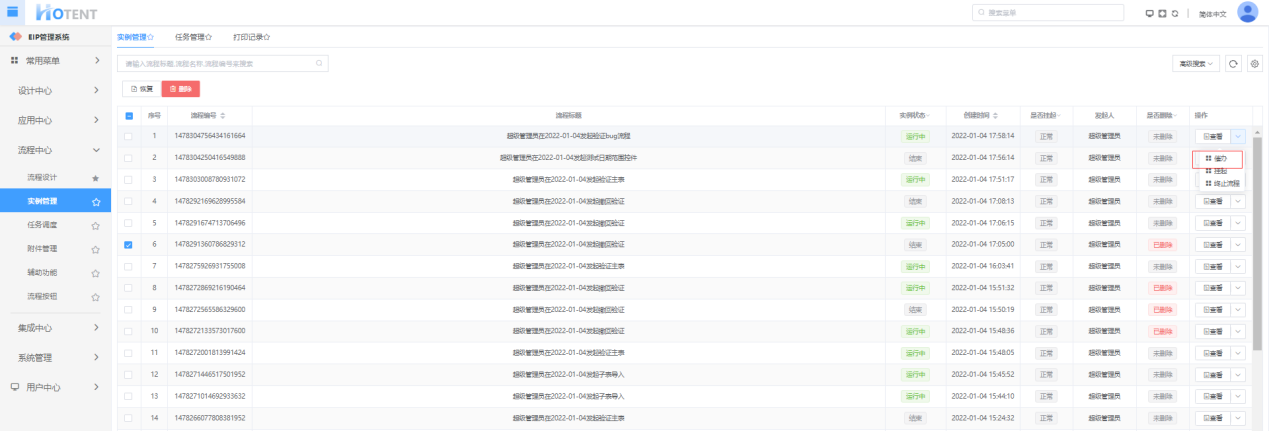The width and height of the screenshot is (1269, 431).
Task: Toggle the favorite star next to 任务调度
Action: coord(95,225)
